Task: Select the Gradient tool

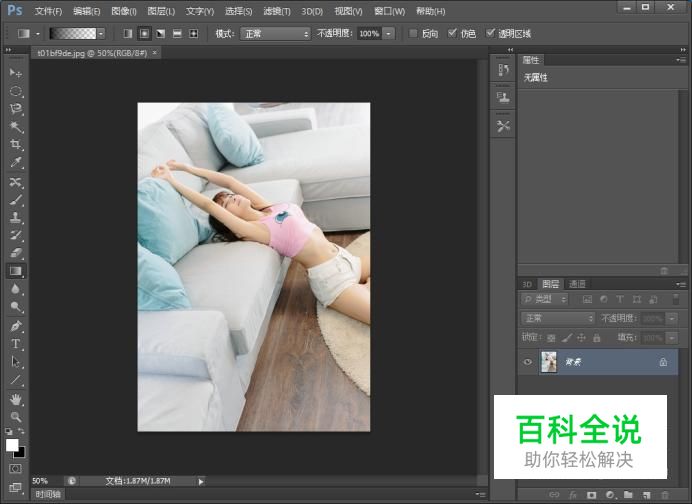Action: click(16, 271)
